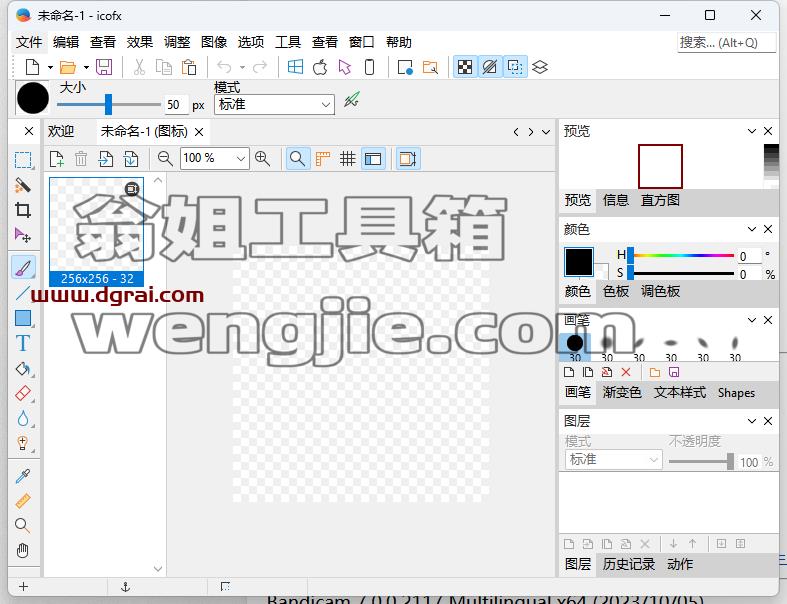This screenshot has height=604, width=787.
Task: Select the rectangular selection tool
Action: [x=23, y=160]
